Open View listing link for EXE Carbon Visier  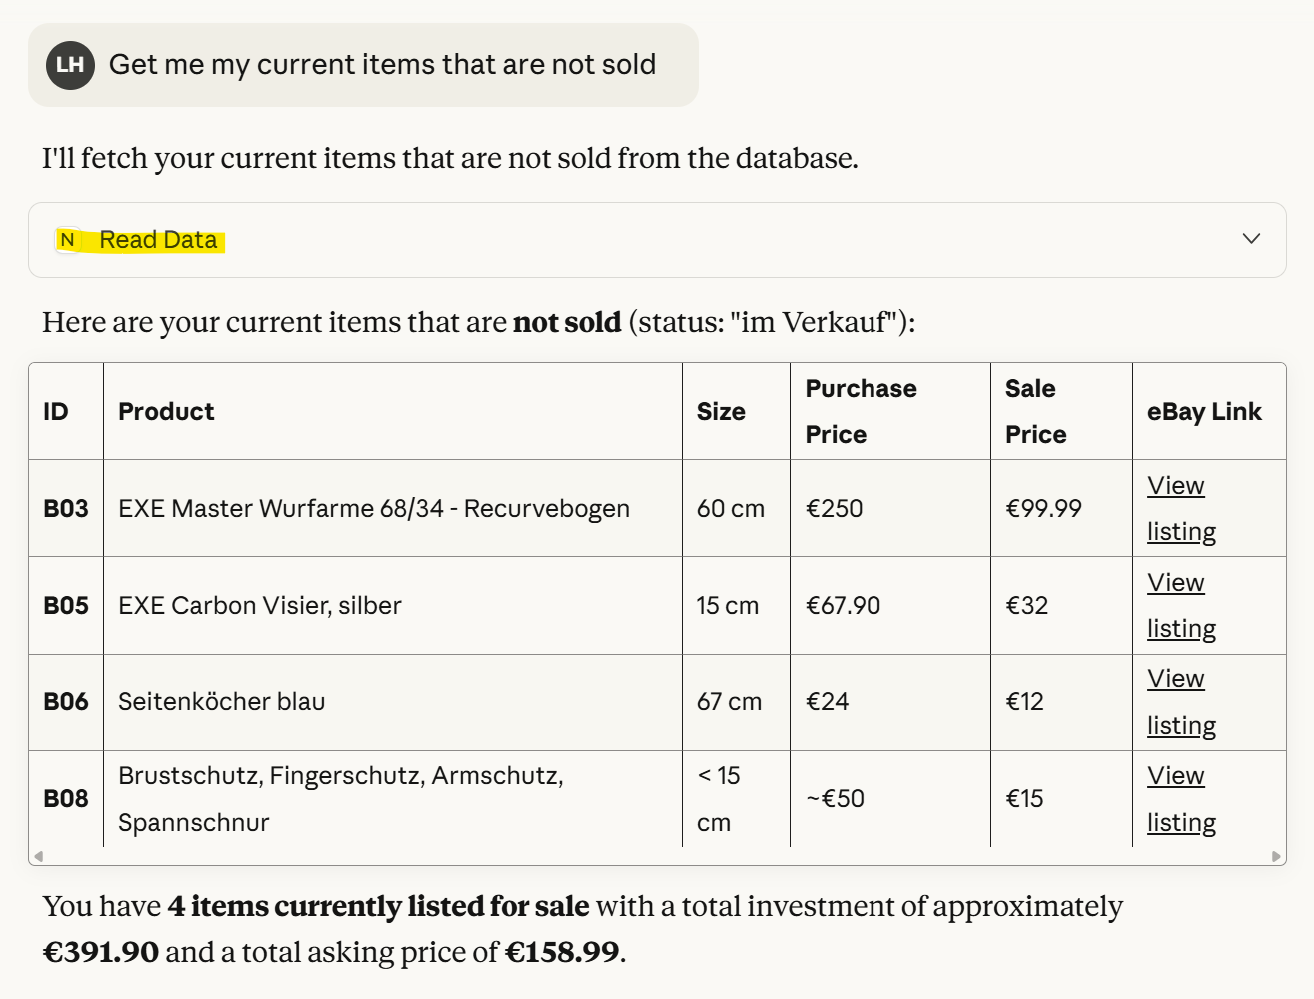1180,605
